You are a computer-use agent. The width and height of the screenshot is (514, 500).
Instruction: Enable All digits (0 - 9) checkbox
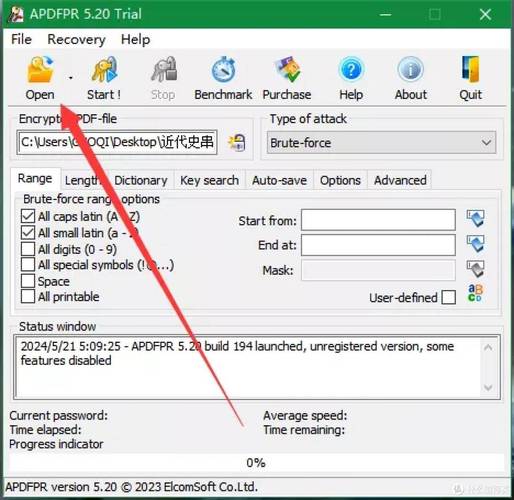[28, 249]
